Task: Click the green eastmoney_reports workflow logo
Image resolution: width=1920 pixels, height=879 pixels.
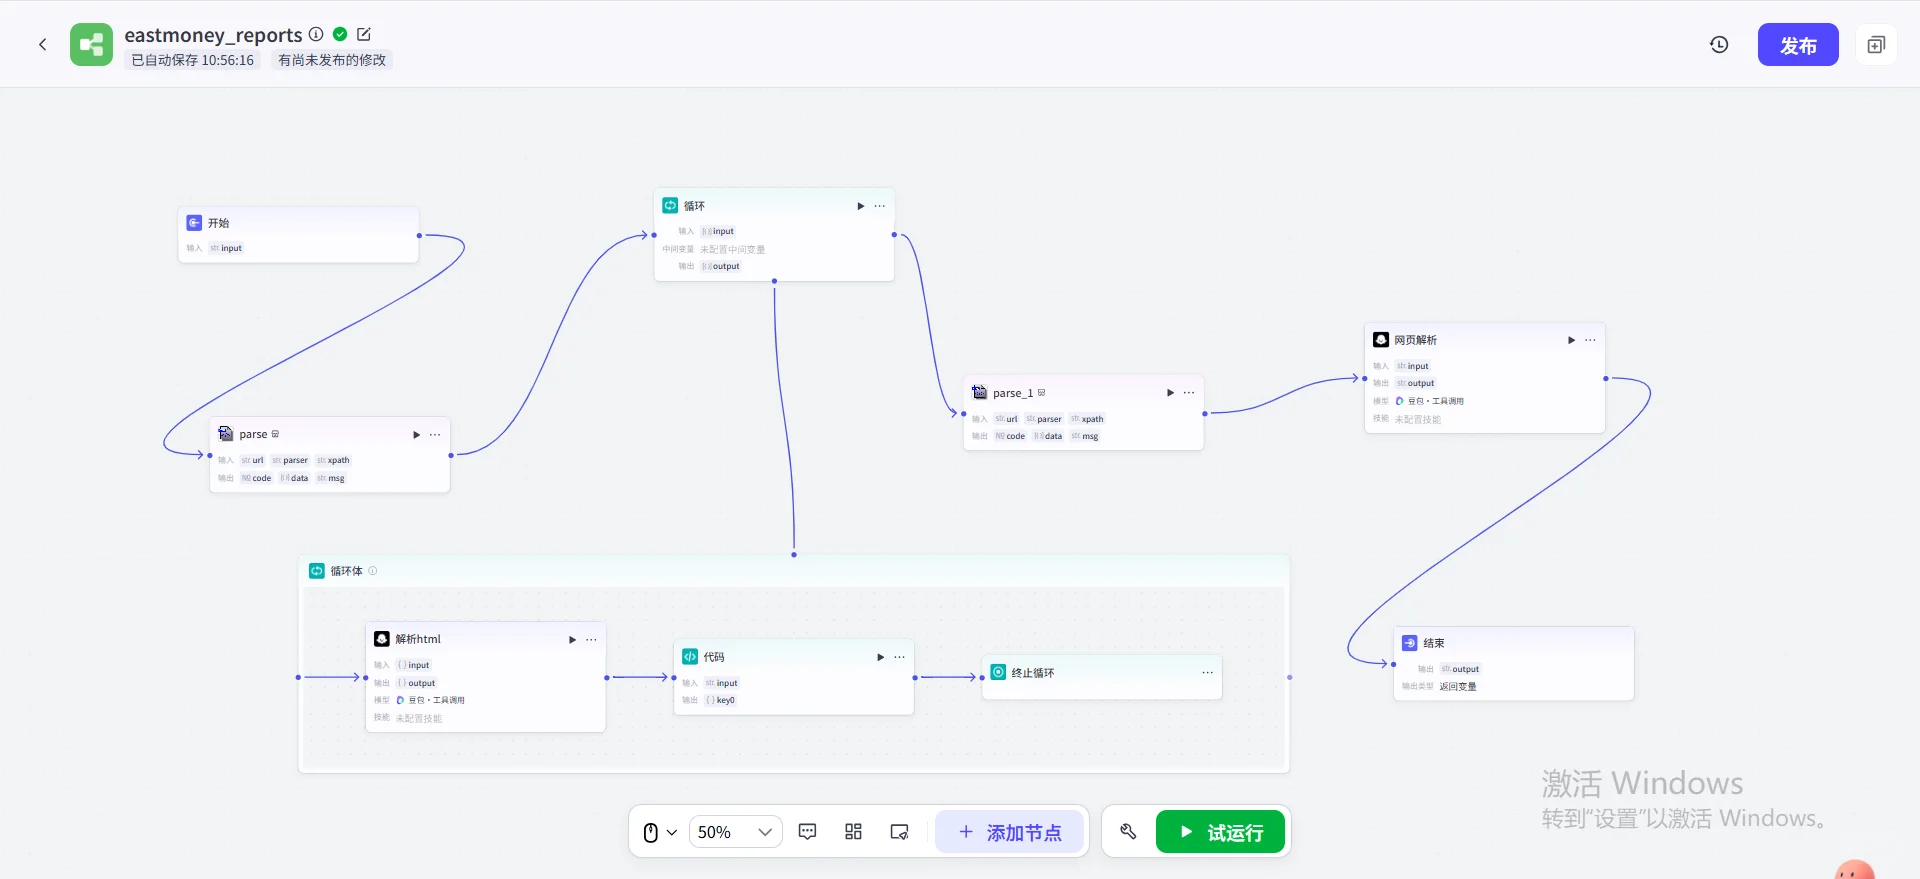Action: [91, 44]
